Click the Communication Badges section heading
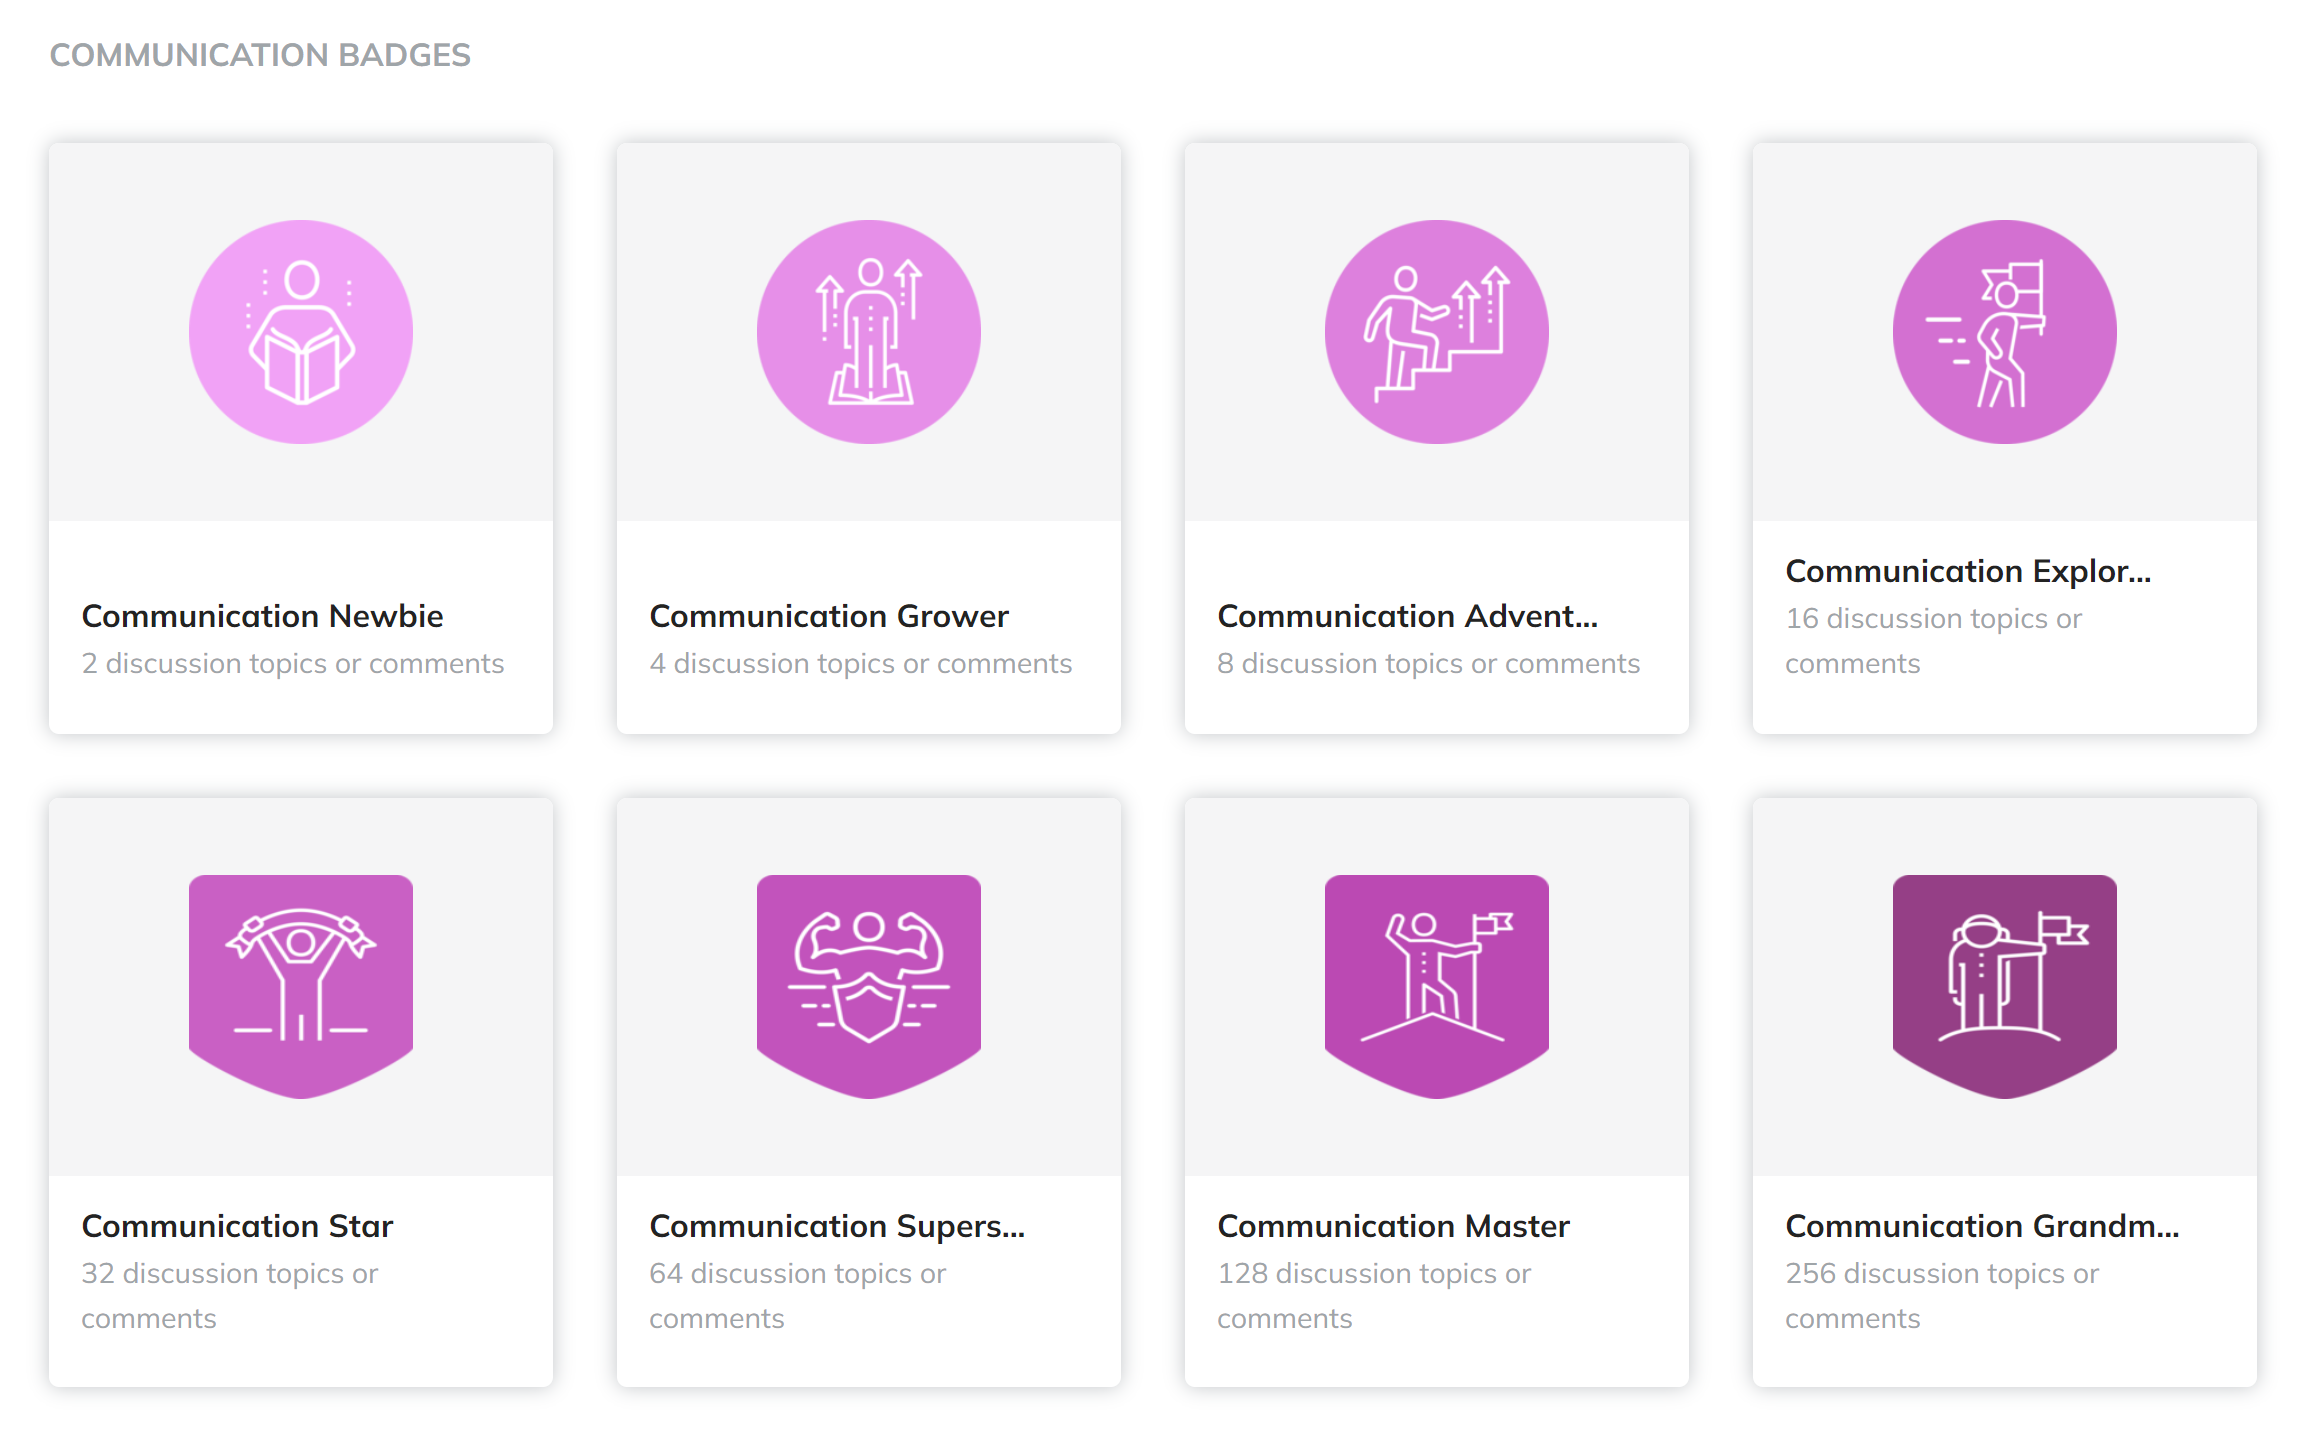The image size is (2306, 1436). point(260,55)
